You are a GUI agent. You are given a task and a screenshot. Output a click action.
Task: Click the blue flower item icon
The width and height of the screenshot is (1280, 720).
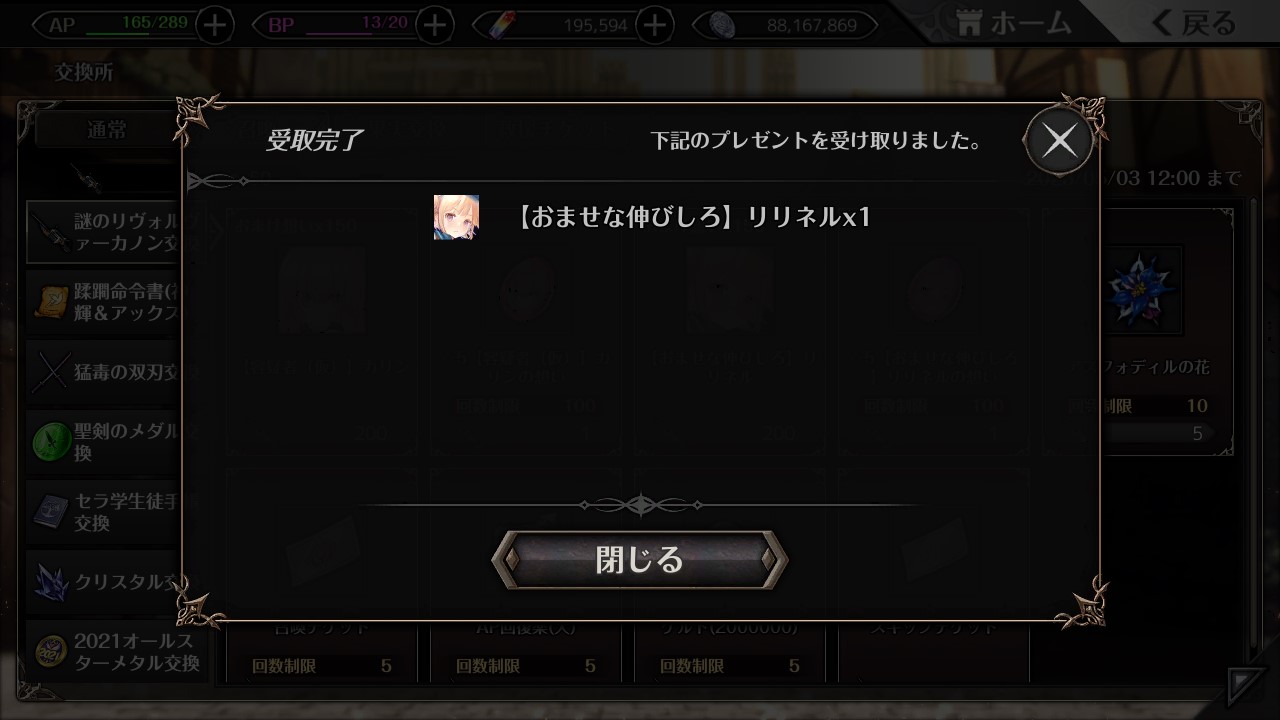tap(1142, 290)
